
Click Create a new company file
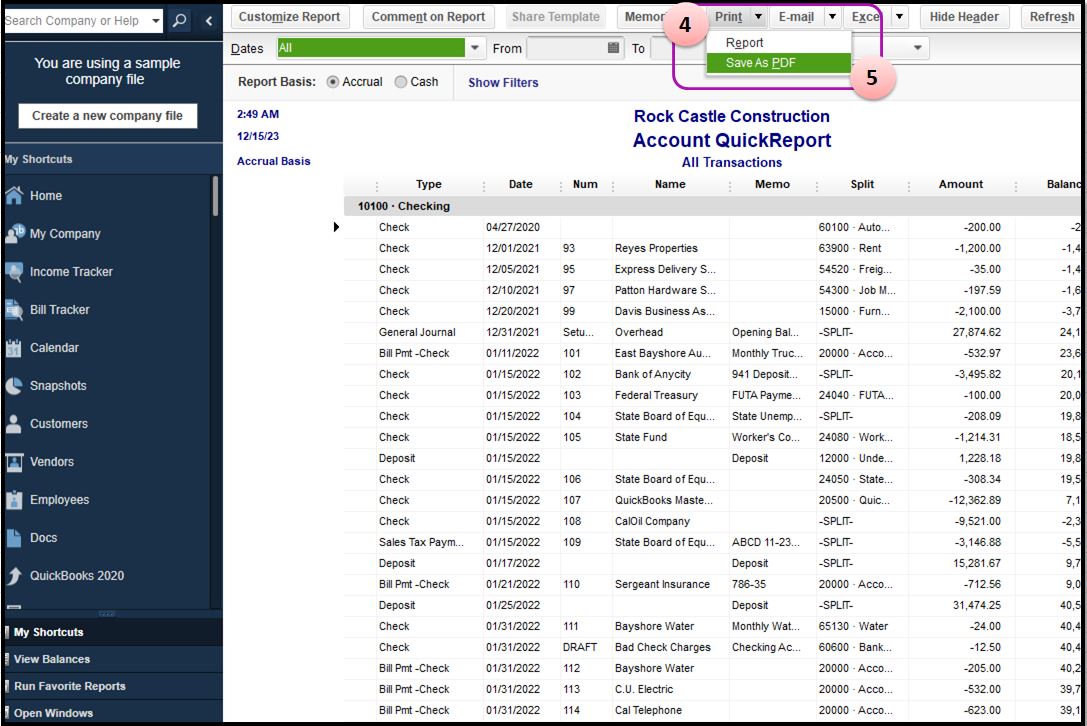107,116
